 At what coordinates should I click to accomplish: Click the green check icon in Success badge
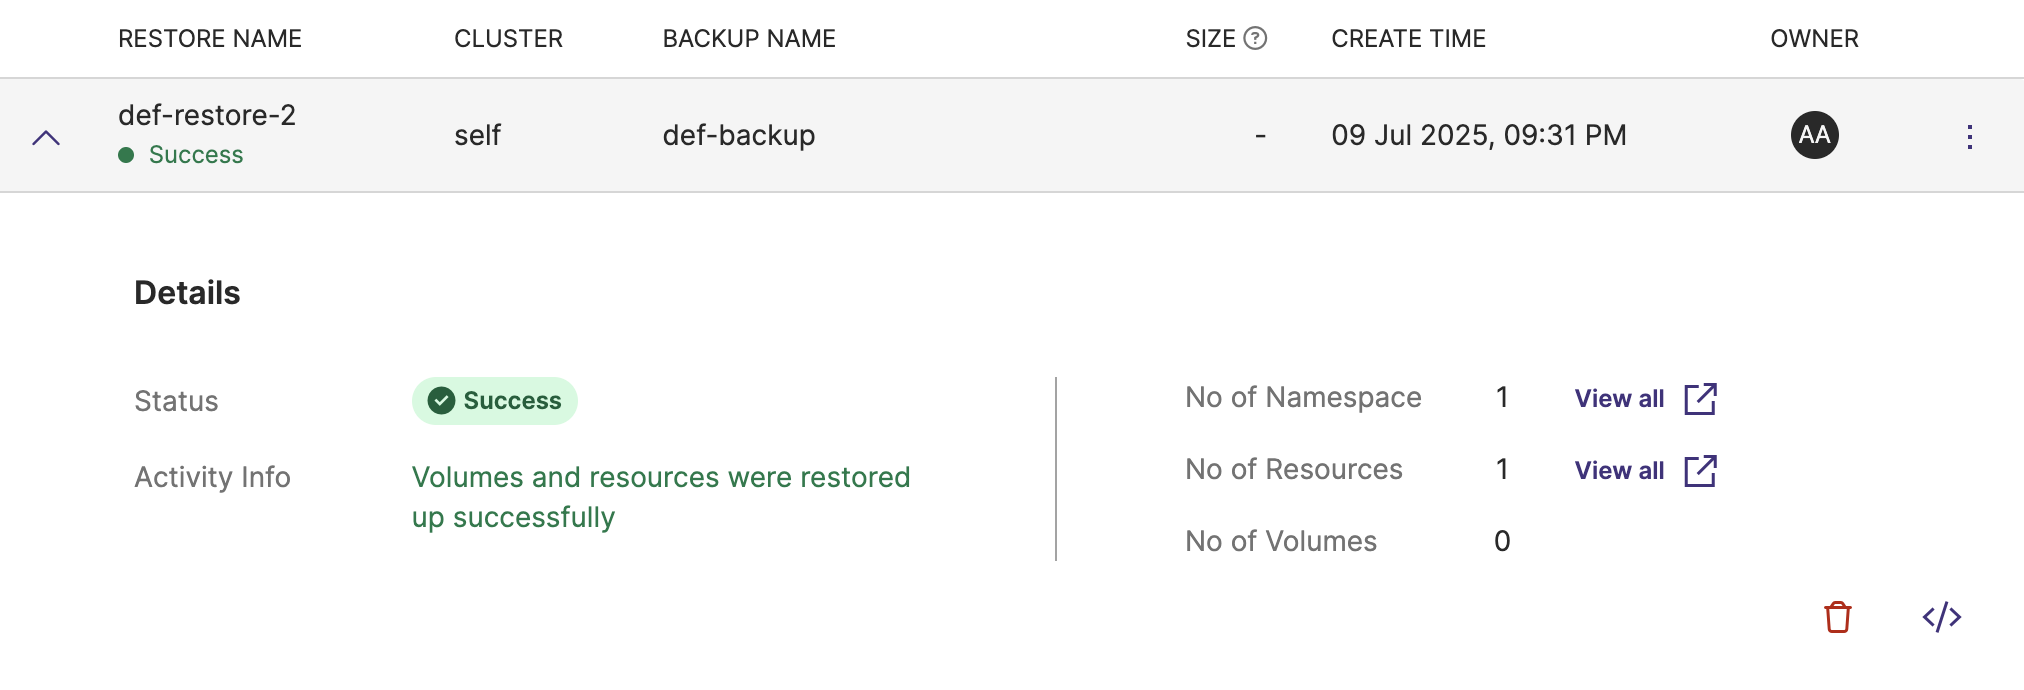point(441,401)
